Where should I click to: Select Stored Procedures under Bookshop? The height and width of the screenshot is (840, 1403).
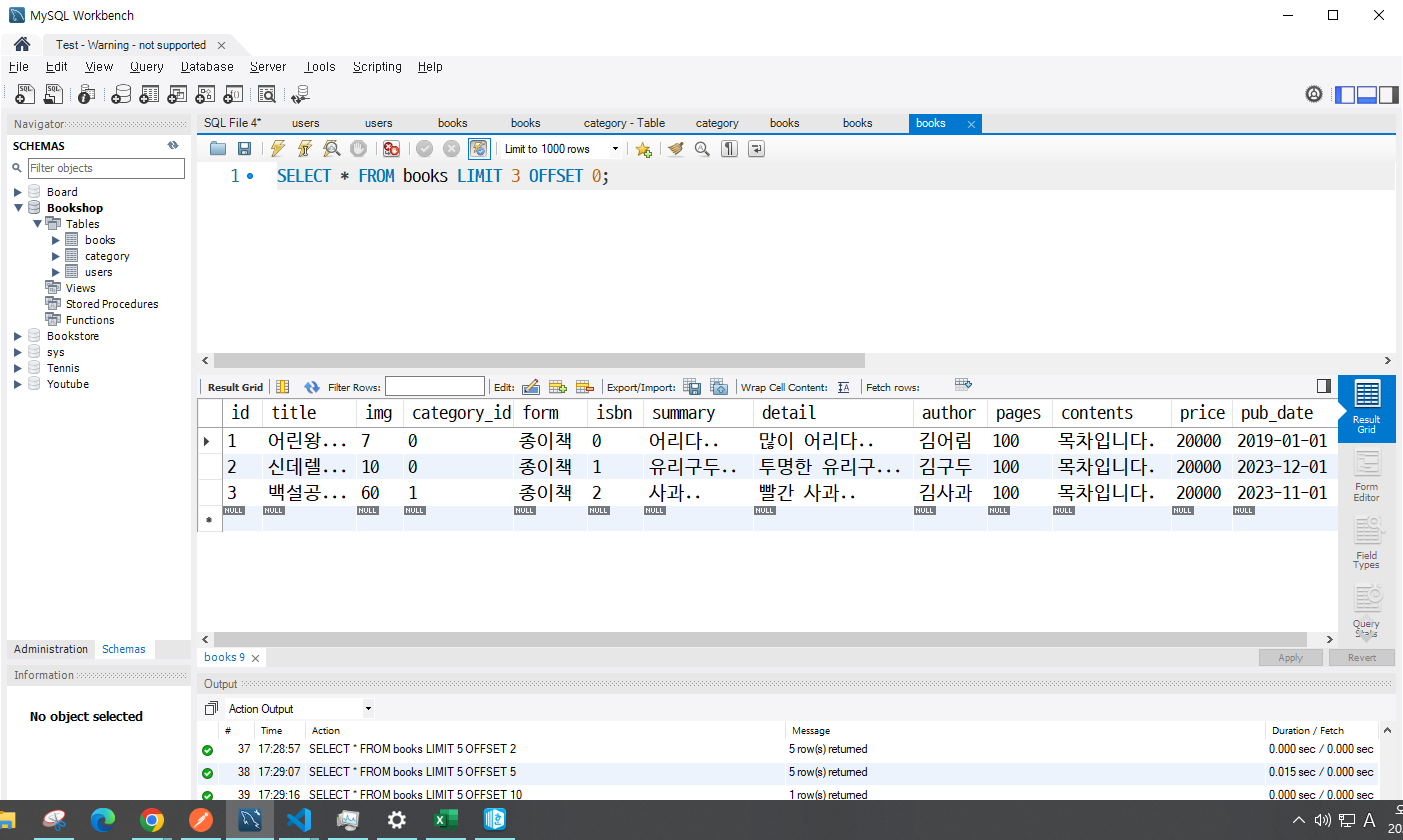pos(112,304)
